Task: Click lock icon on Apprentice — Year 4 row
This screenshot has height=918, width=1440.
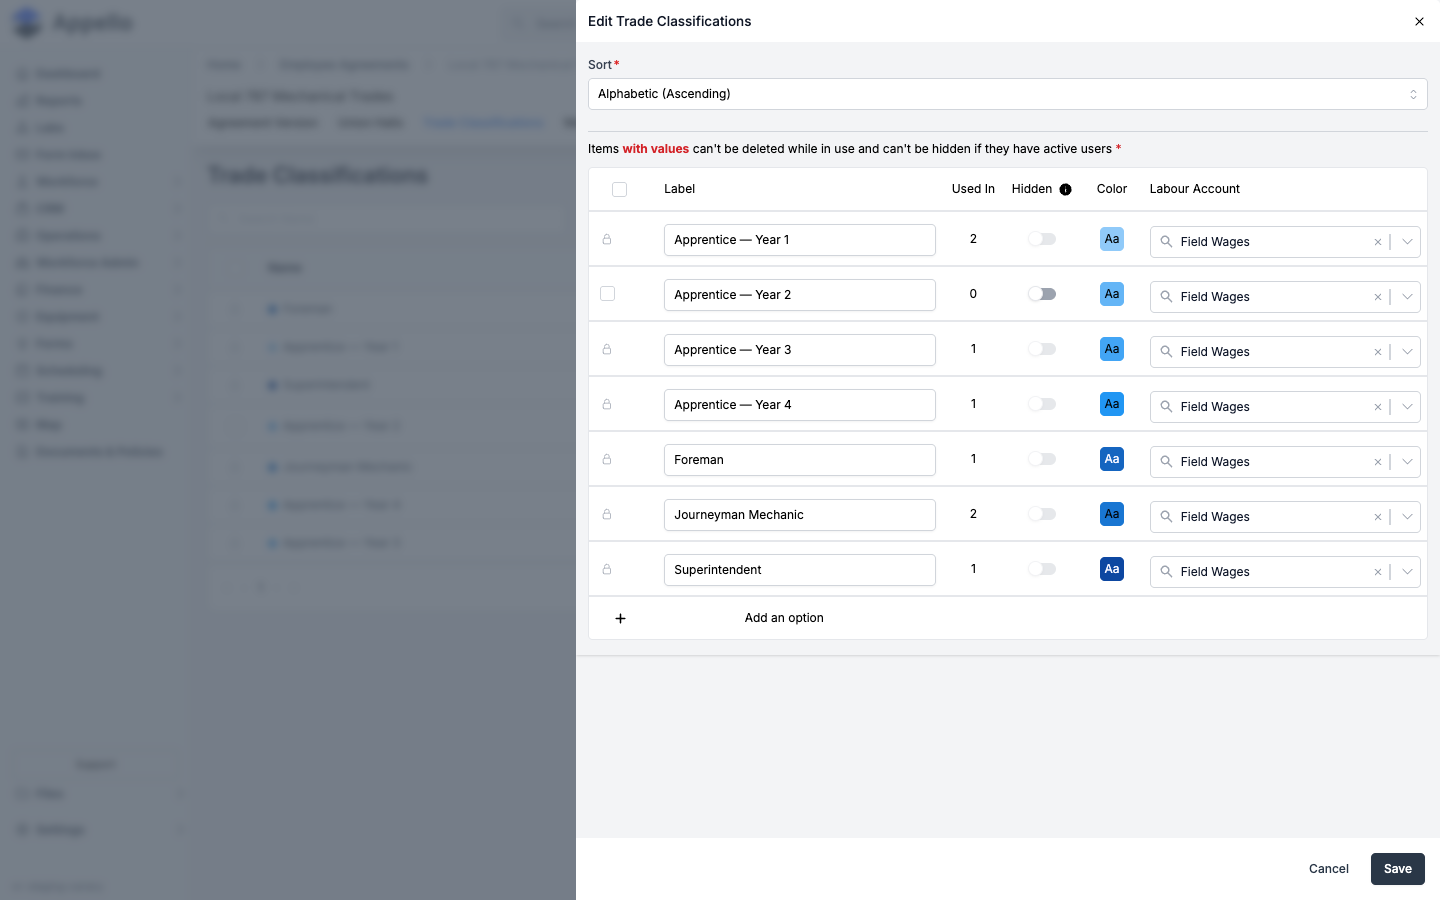Action: point(607,405)
